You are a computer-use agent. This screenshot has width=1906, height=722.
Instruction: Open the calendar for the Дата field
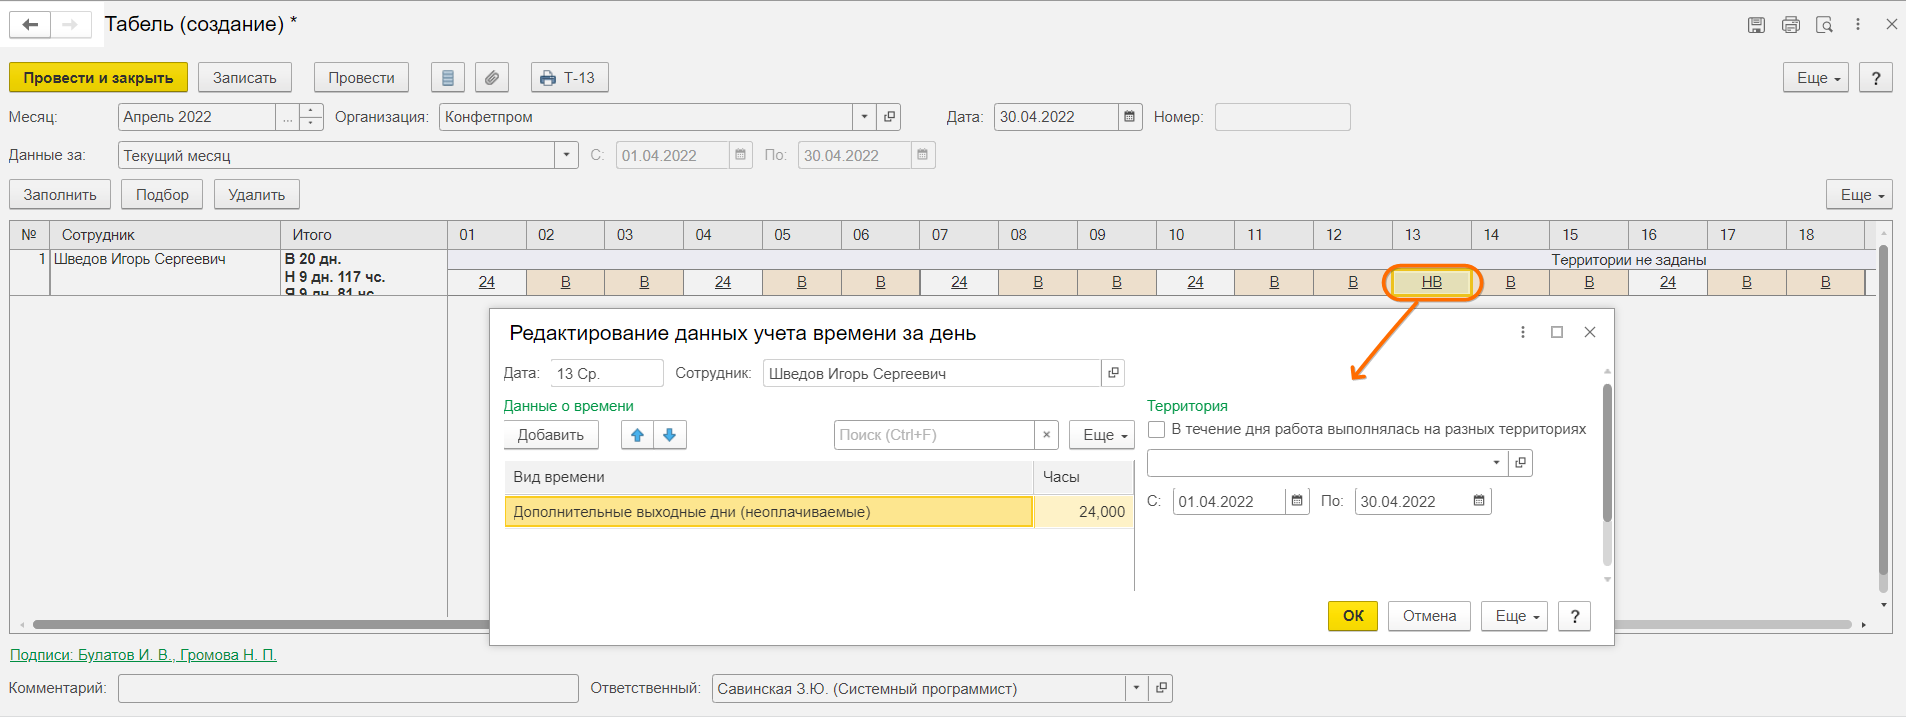1130,117
